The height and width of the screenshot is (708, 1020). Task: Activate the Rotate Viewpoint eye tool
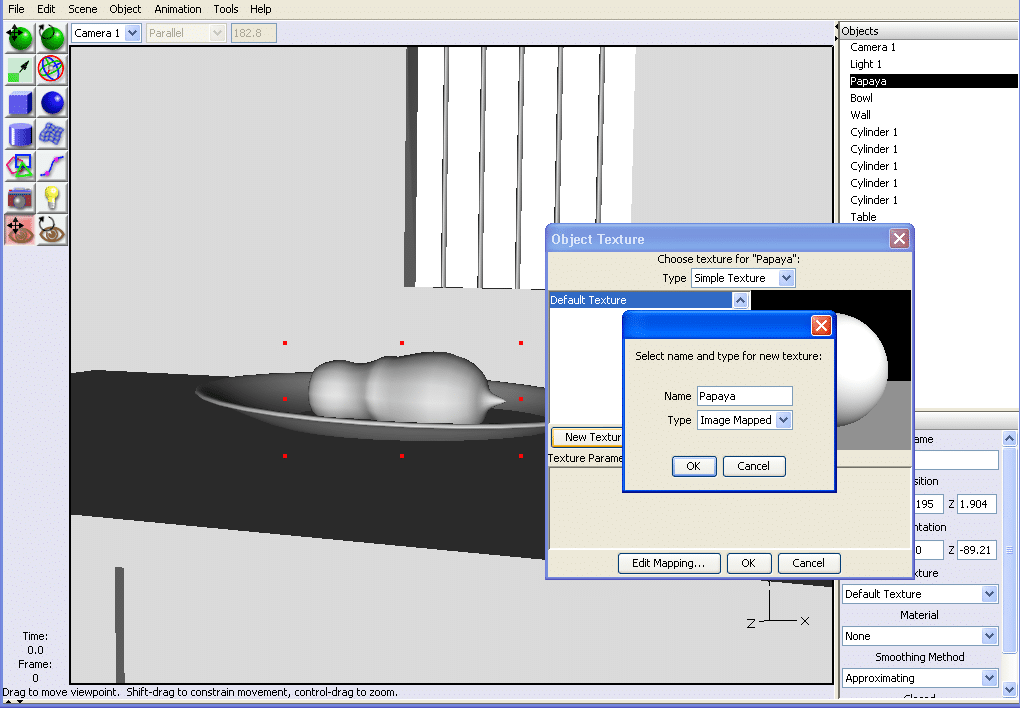[52, 230]
